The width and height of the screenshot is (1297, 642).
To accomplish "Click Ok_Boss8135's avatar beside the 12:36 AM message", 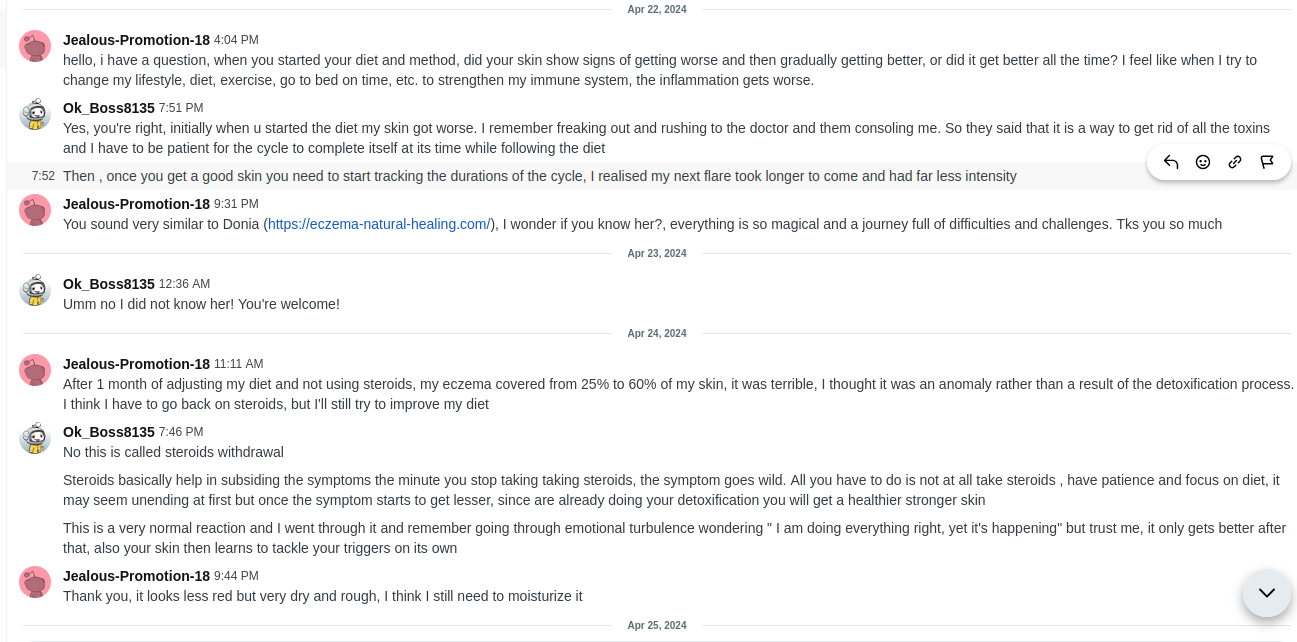I will coord(35,290).
